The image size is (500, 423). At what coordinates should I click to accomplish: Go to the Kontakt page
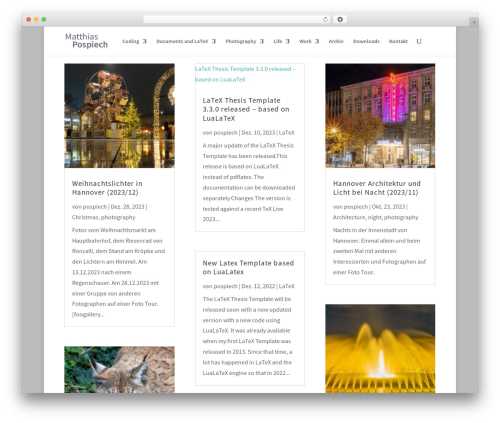click(x=398, y=41)
